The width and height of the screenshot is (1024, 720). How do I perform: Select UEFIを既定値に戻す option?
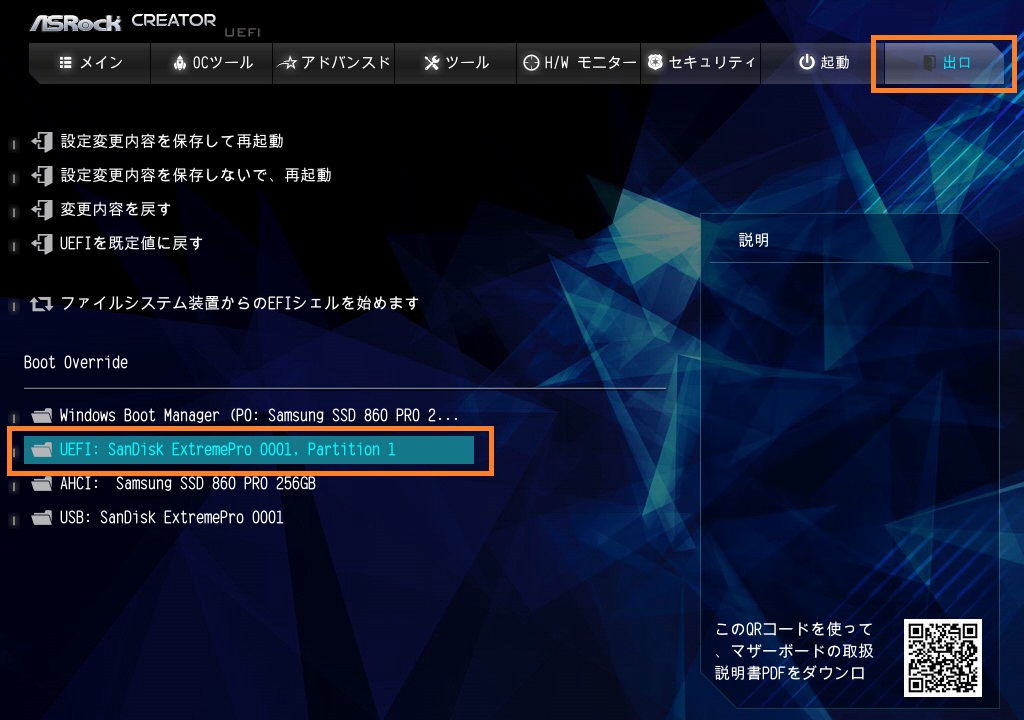pyautogui.click(x=131, y=243)
